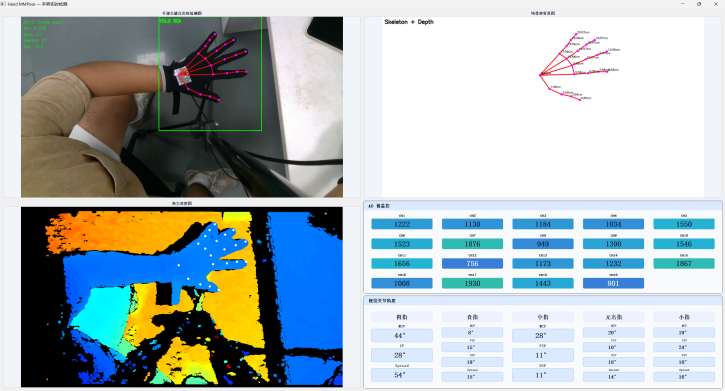This screenshot has width=725, height=391.
Task: Click the index finger 8° angle value
Action: click(472, 332)
